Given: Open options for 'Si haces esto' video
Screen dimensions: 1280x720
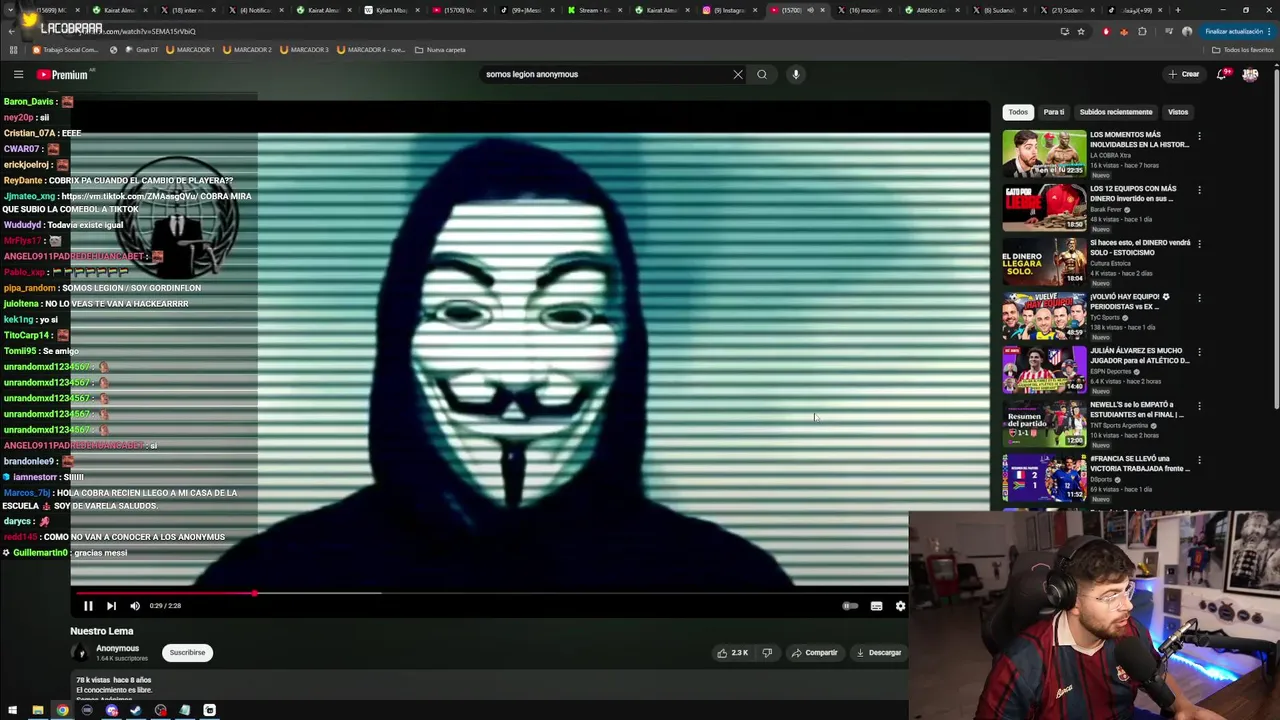Looking at the screenshot, I should [x=1199, y=244].
